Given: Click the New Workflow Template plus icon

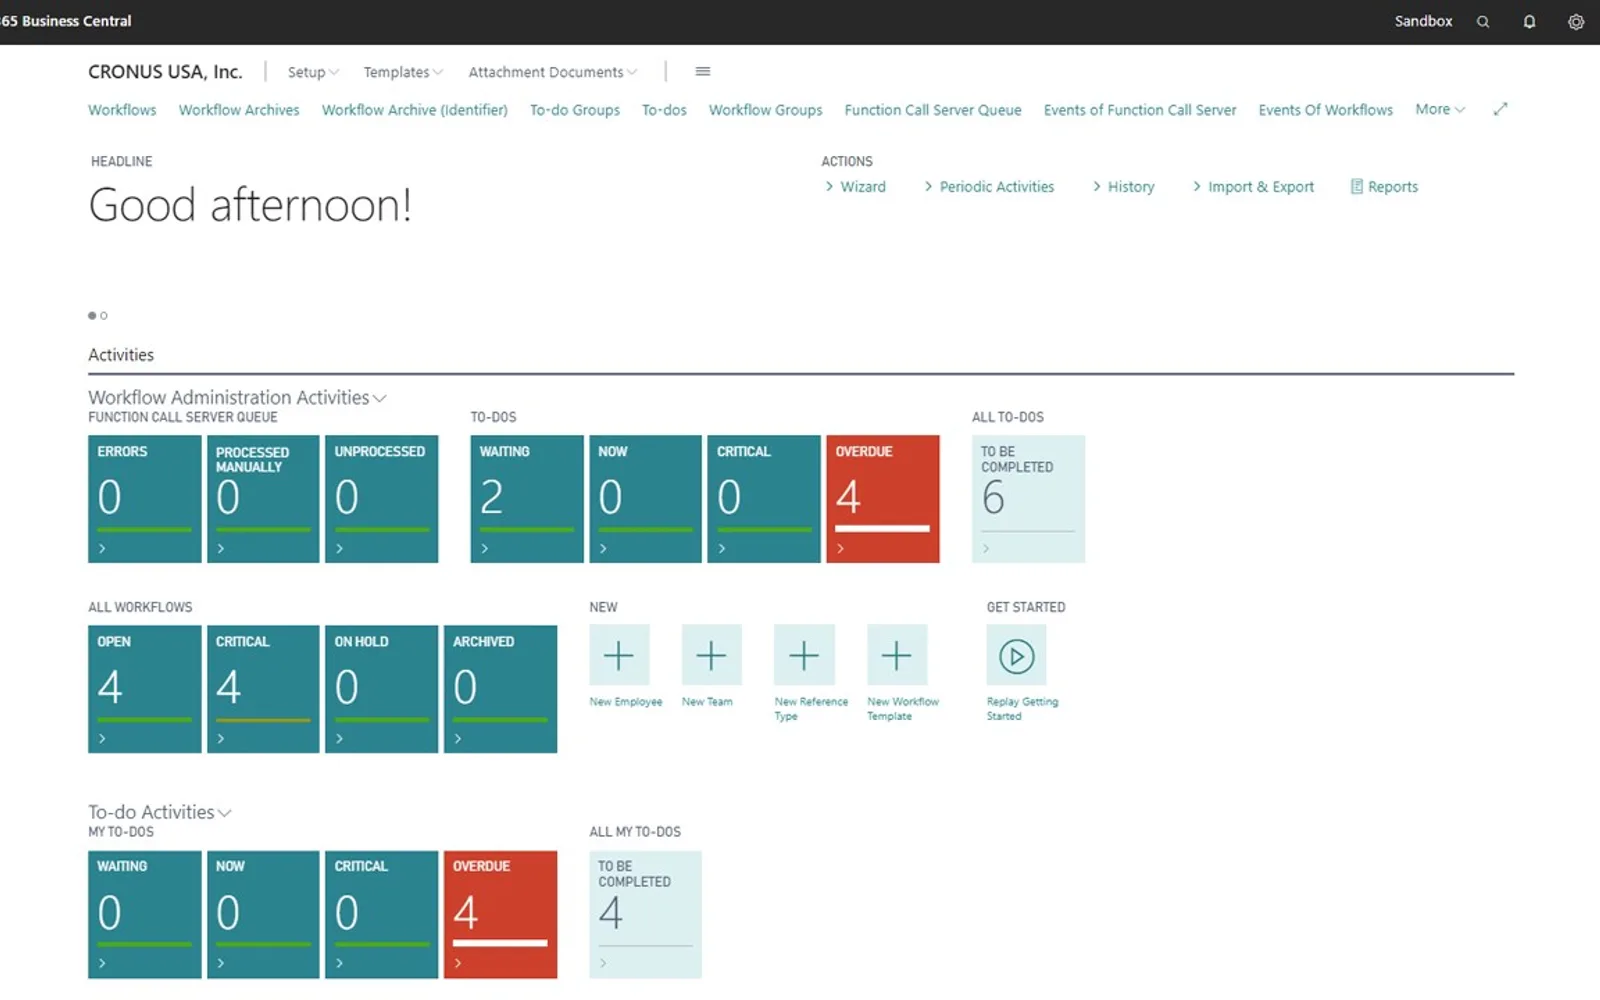Looking at the screenshot, I should [x=897, y=655].
